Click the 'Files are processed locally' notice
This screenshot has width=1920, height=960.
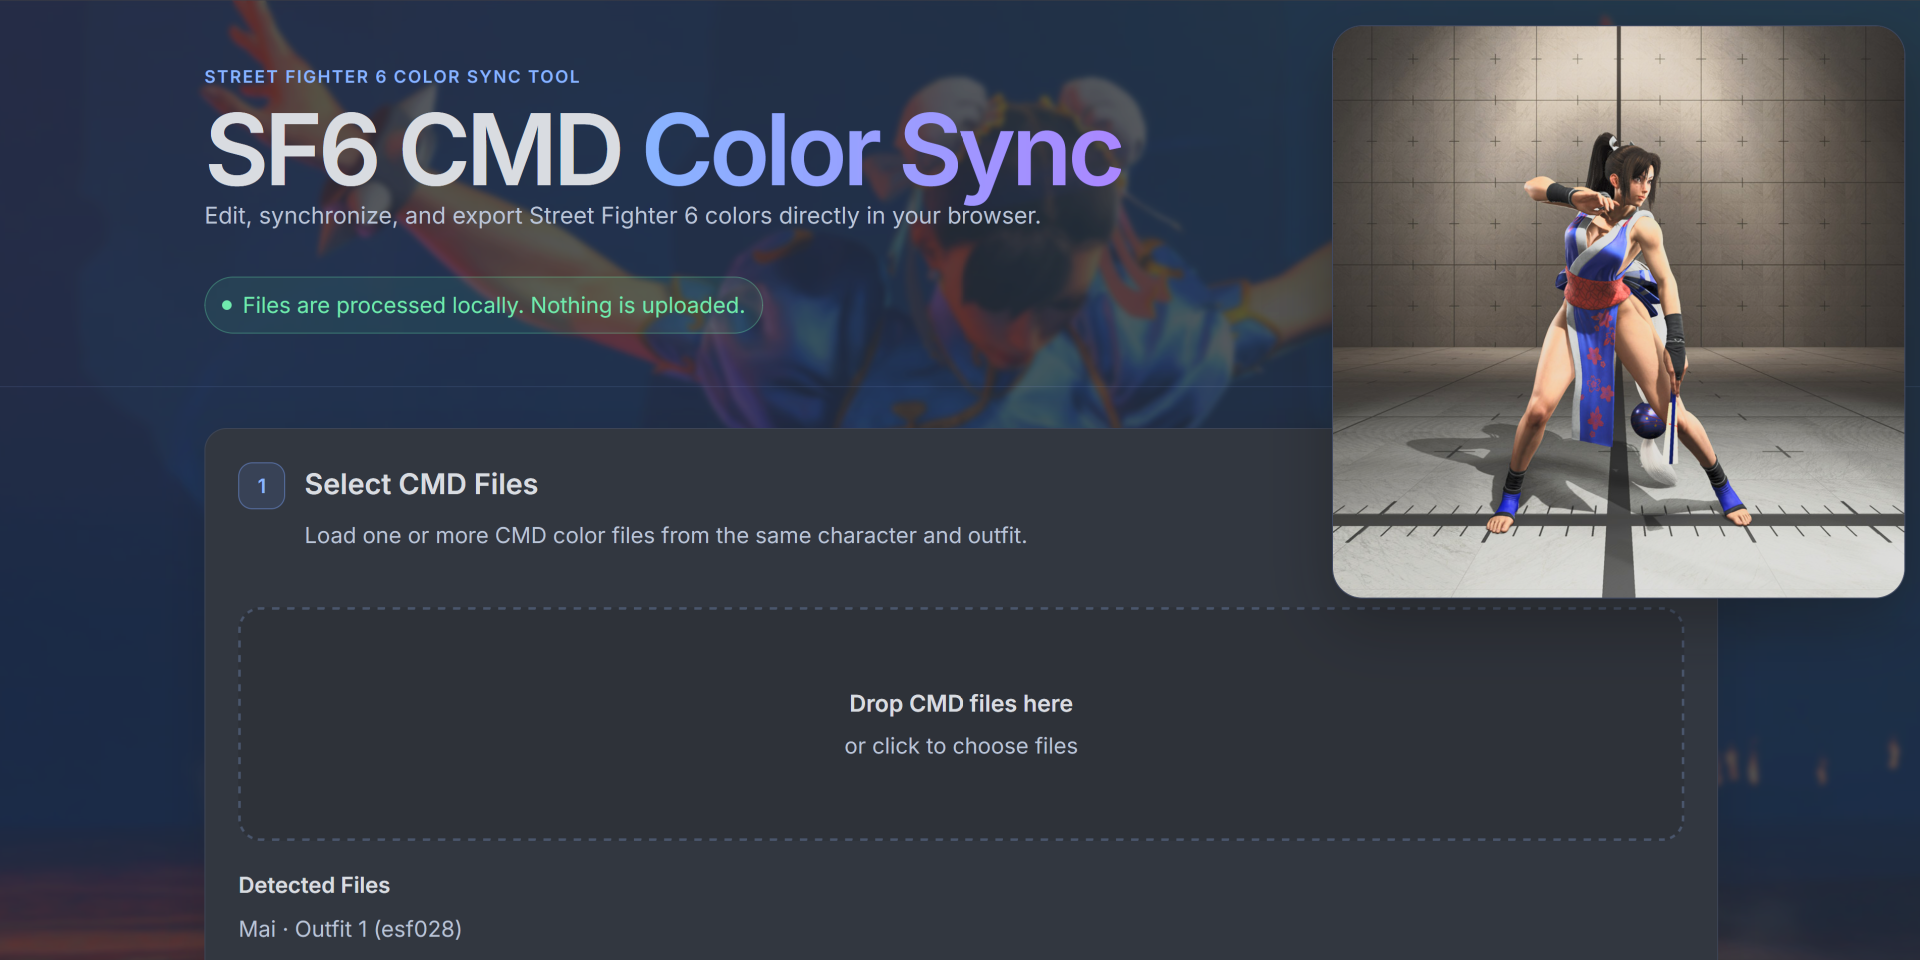click(x=483, y=305)
